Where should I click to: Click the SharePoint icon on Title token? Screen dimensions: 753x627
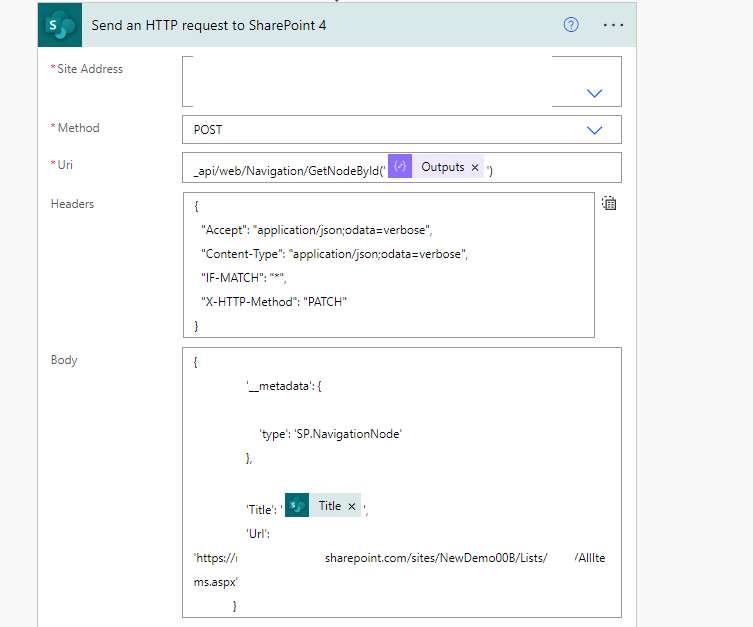tap(297, 506)
